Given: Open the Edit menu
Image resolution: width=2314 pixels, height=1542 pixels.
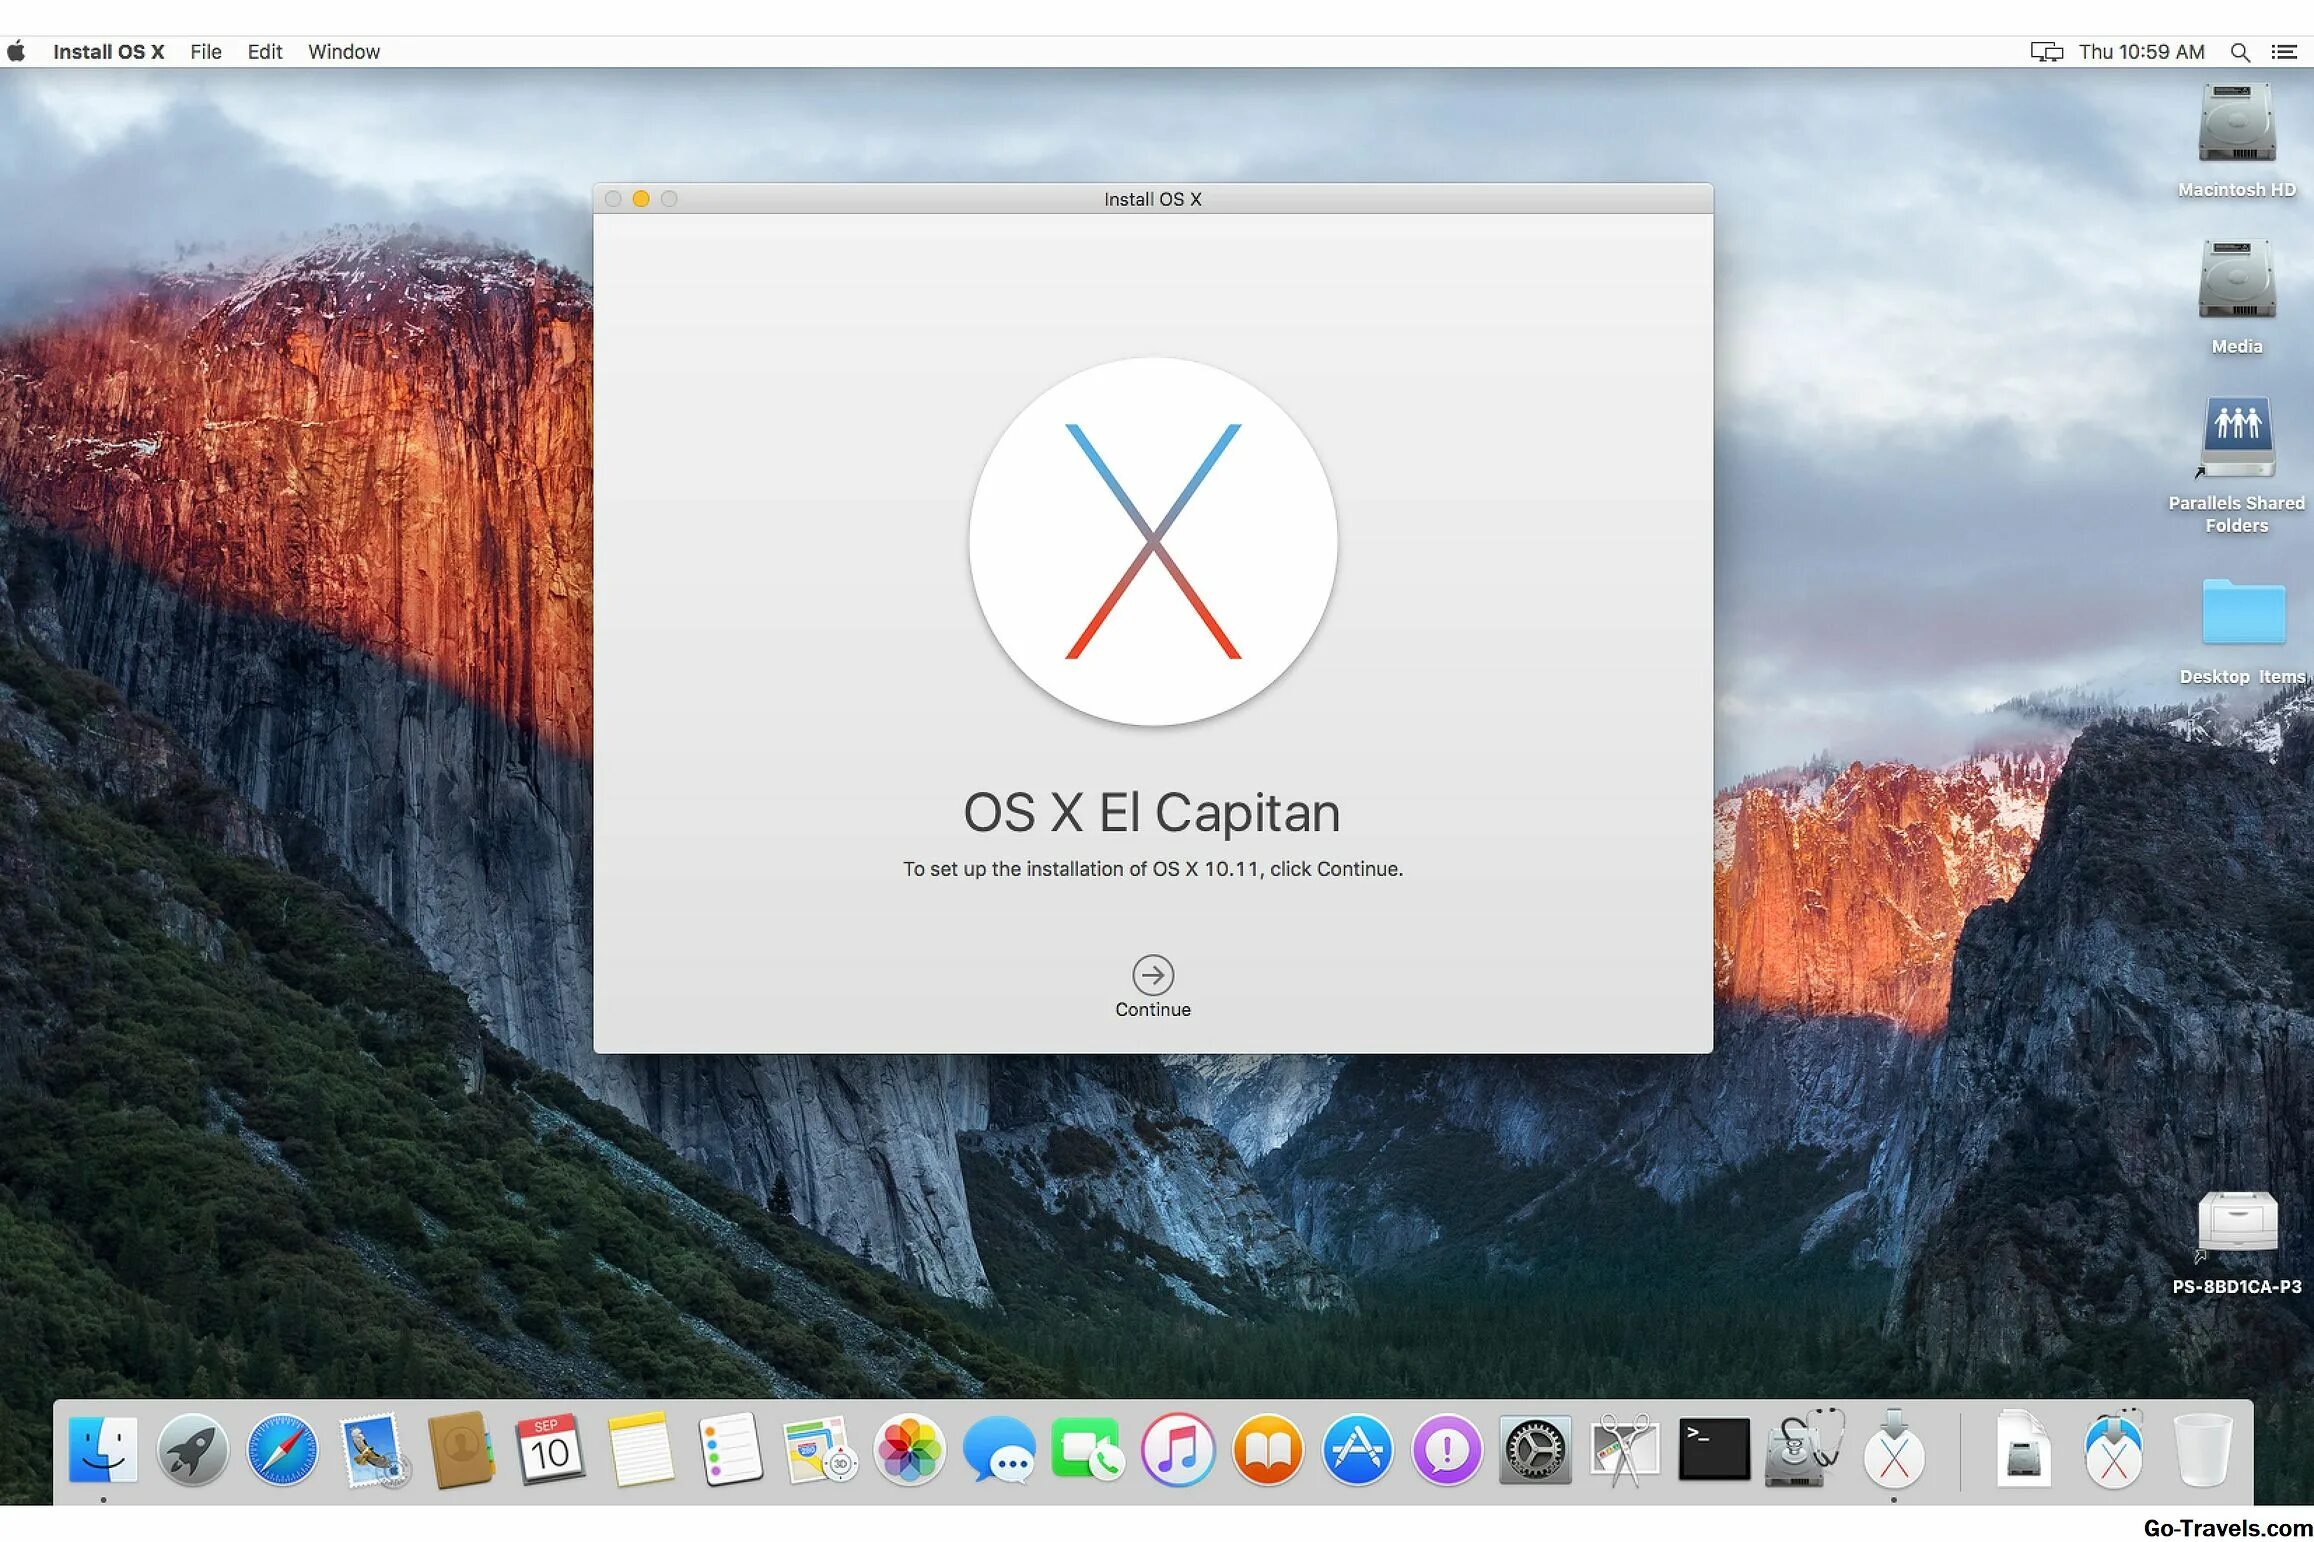Looking at the screenshot, I should 264,52.
